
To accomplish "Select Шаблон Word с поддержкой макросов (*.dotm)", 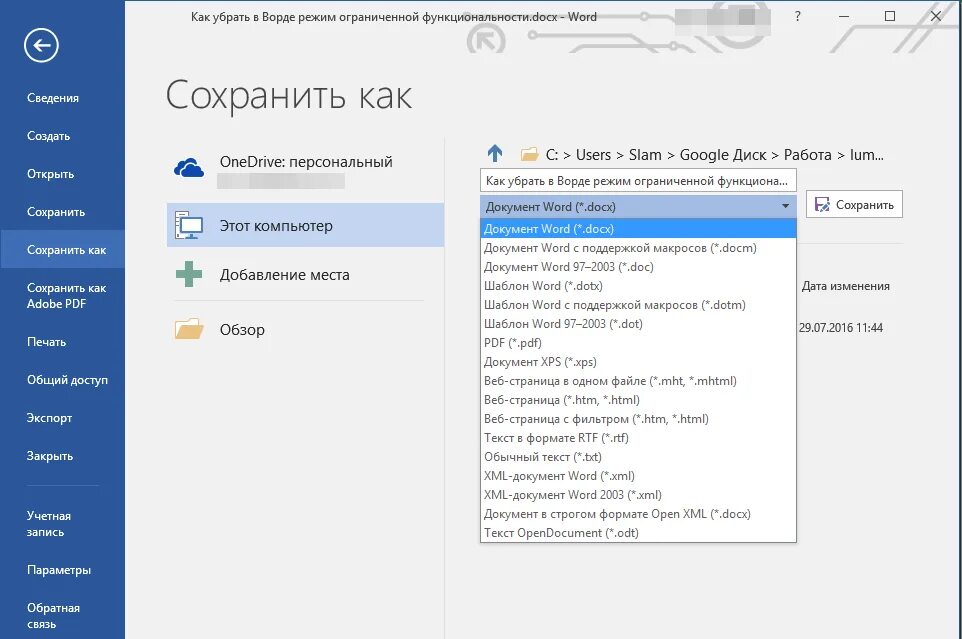I will (638, 305).
